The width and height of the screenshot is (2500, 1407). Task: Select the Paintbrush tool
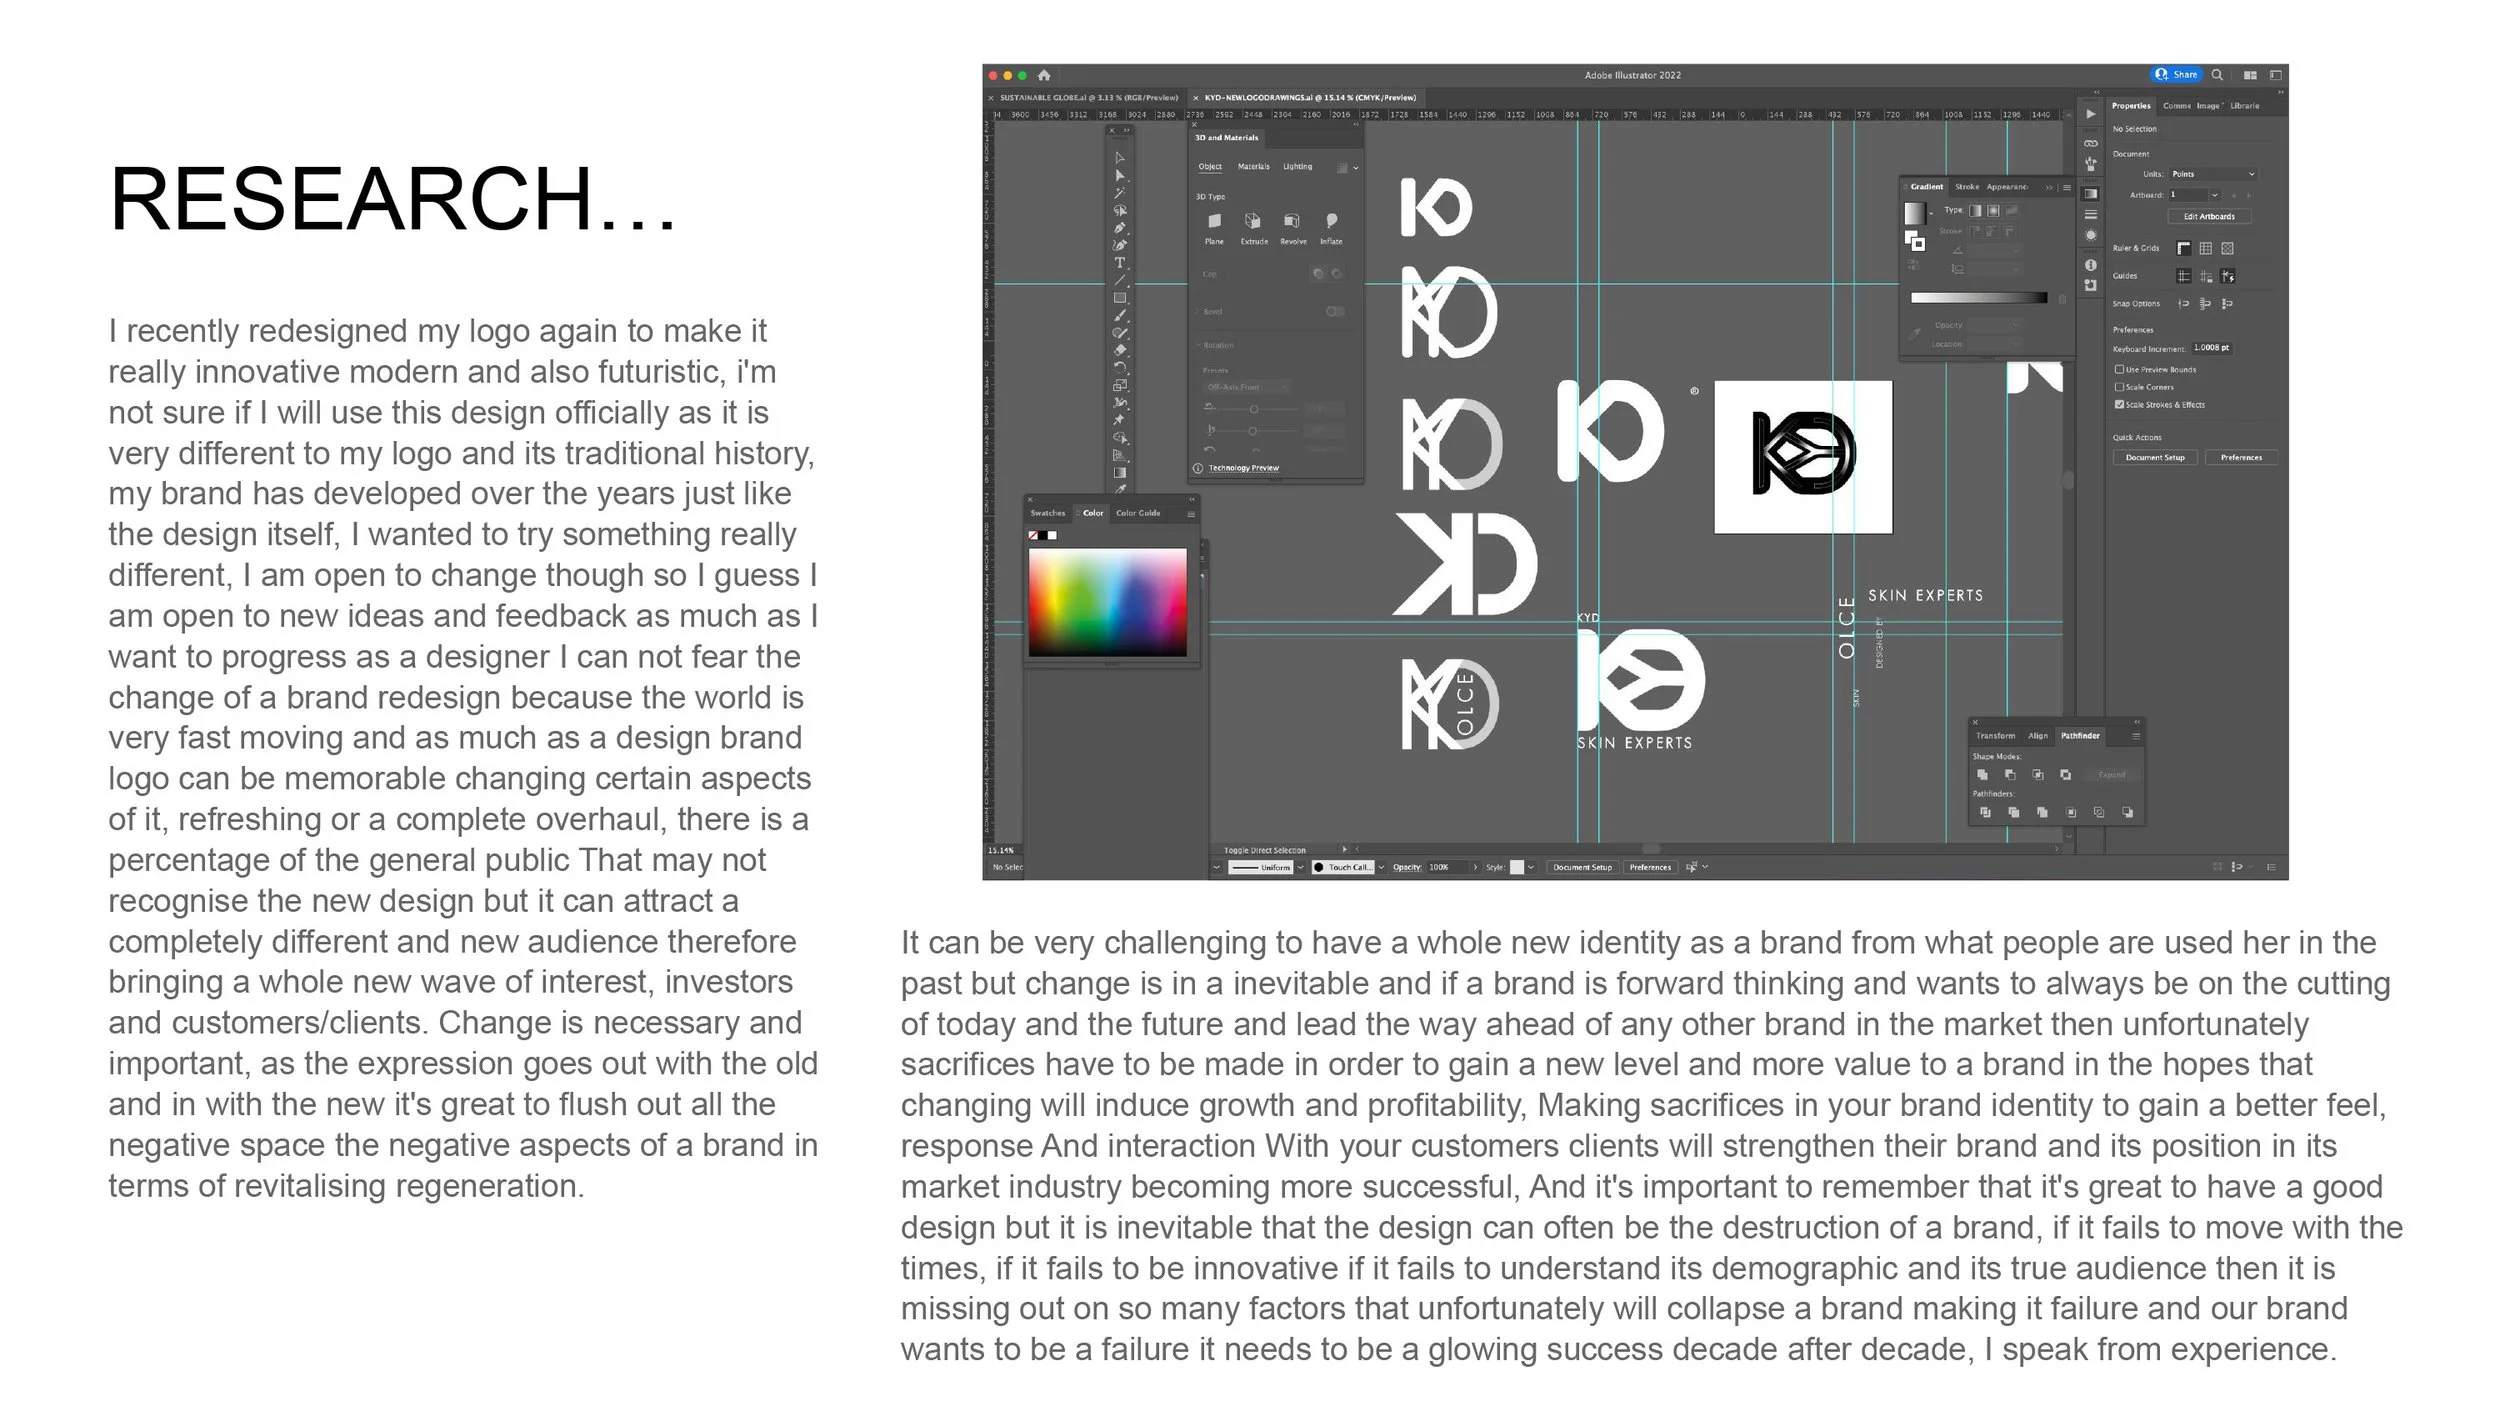[x=1120, y=316]
